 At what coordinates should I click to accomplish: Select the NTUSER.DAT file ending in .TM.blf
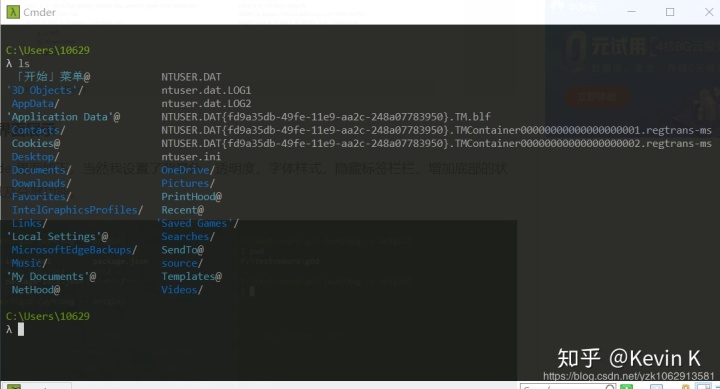326,117
